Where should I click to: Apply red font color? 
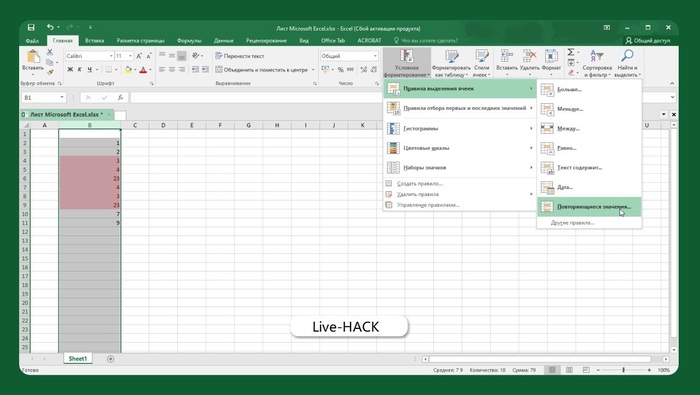(143, 70)
